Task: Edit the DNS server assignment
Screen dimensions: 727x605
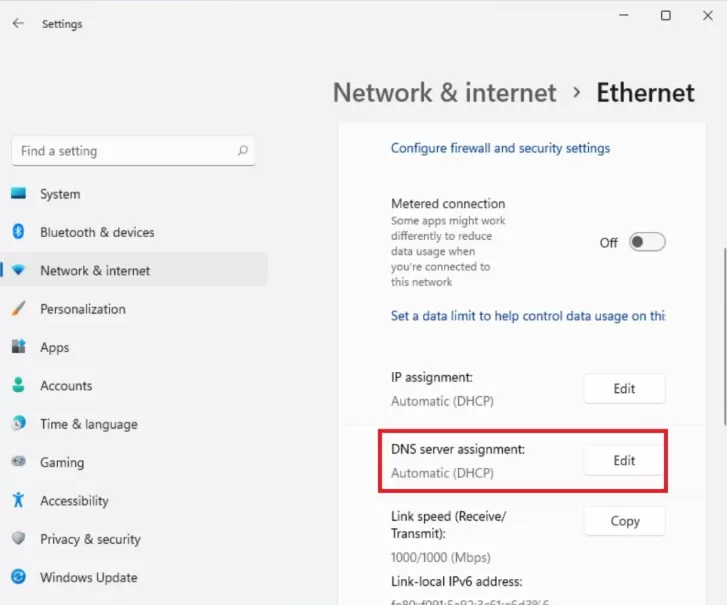Action: pyautogui.click(x=624, y=460)
